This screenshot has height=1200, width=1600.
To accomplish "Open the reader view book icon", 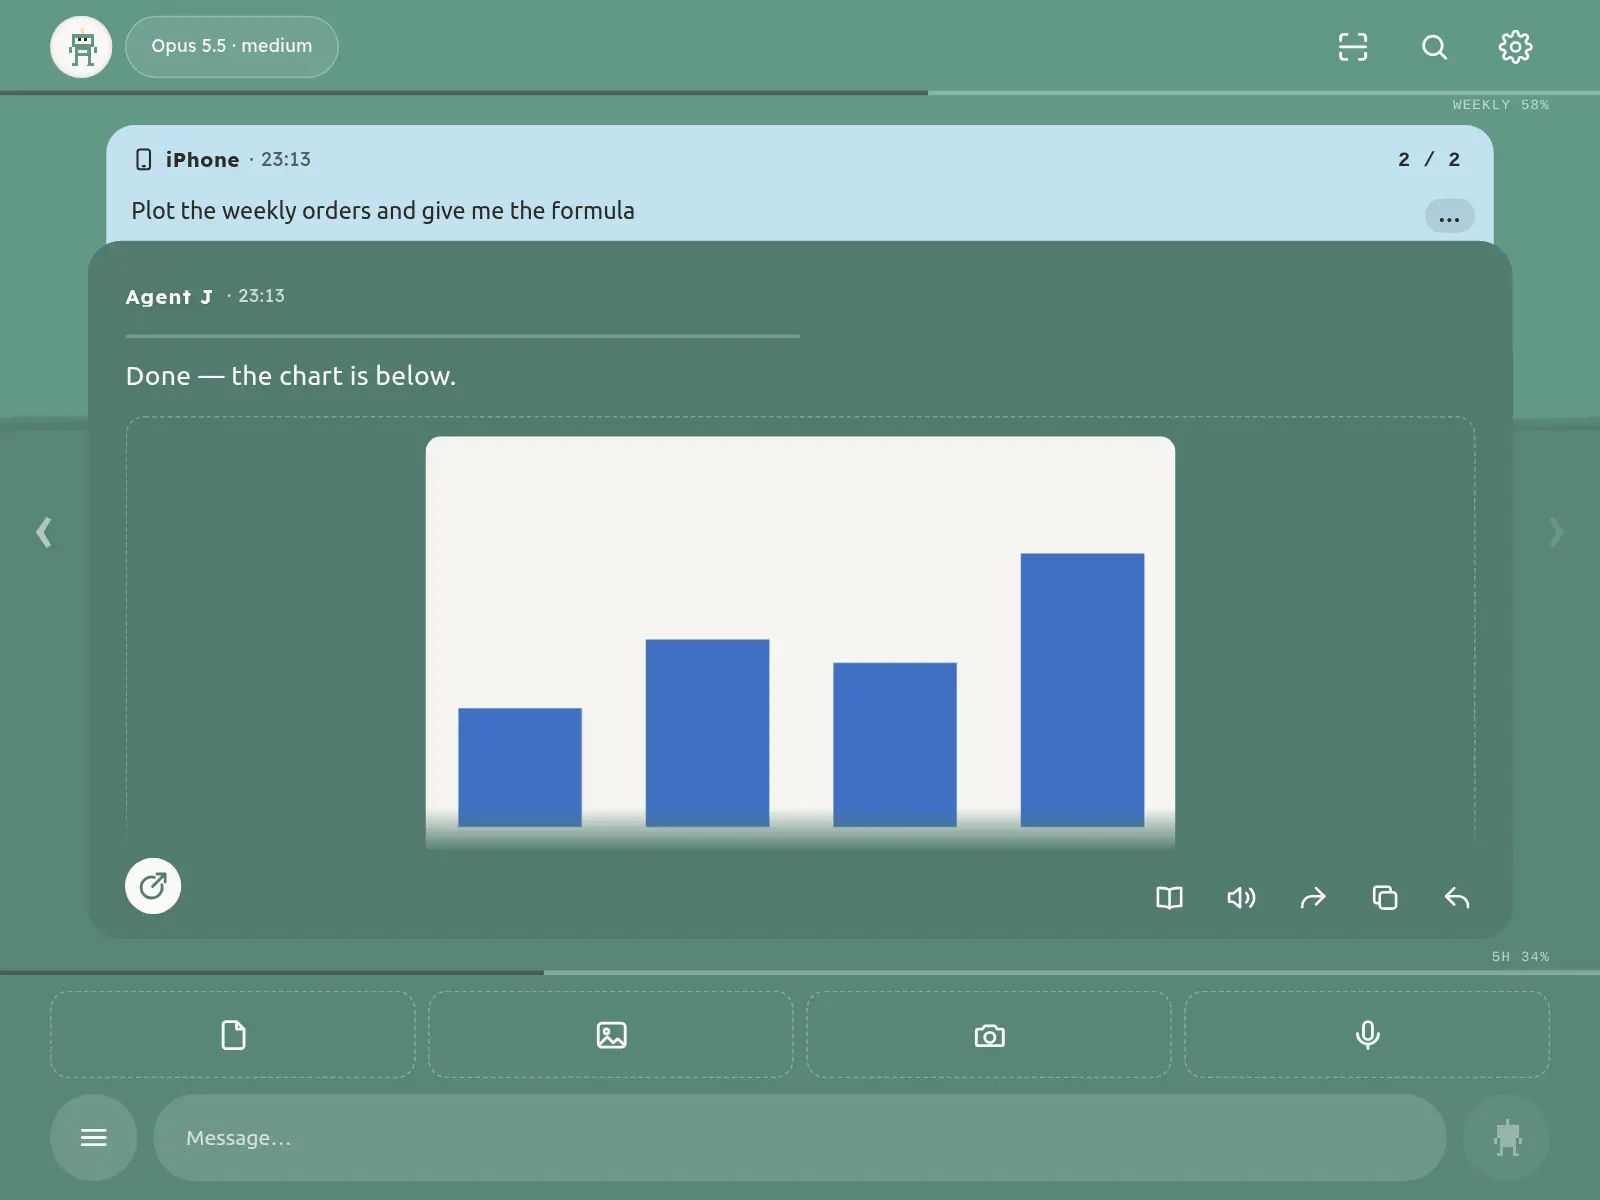I will point(1169,898).
